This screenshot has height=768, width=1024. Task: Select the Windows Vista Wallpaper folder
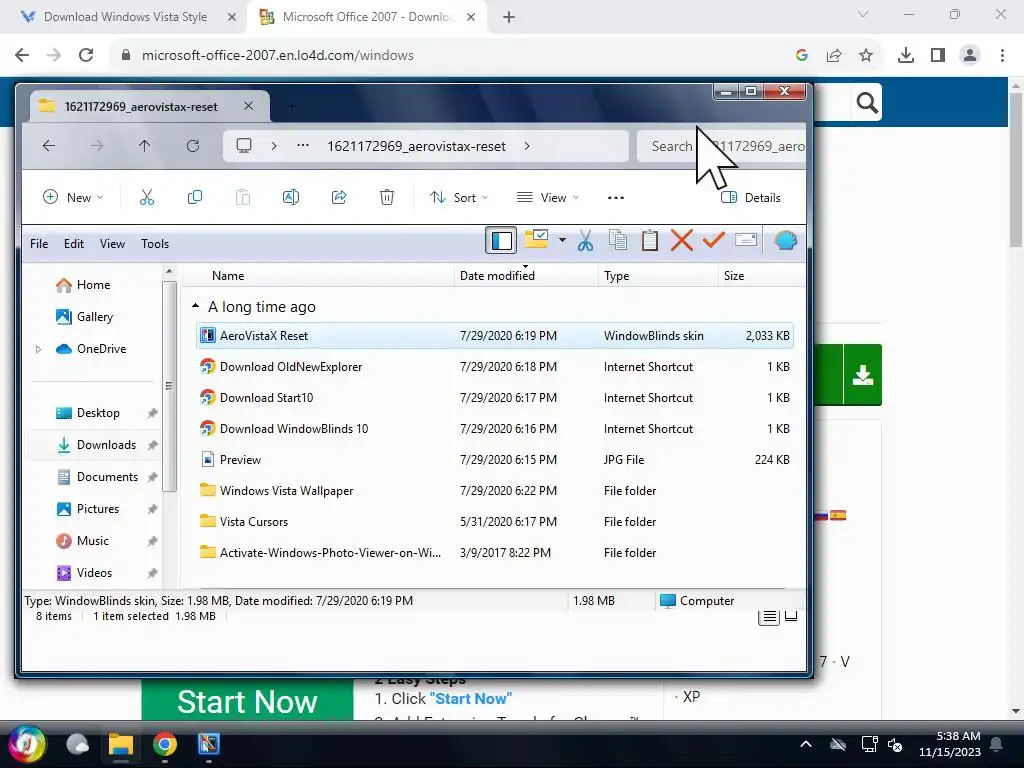point(495,491)
